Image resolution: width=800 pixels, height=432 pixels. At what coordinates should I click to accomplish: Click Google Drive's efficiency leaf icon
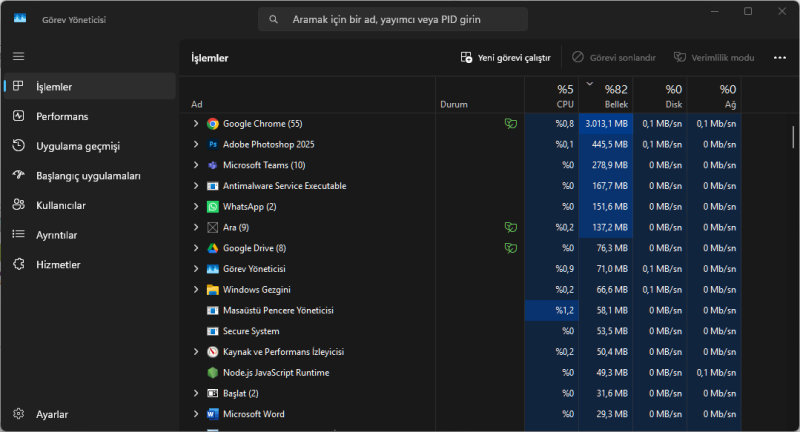click(x=511, y=248)
